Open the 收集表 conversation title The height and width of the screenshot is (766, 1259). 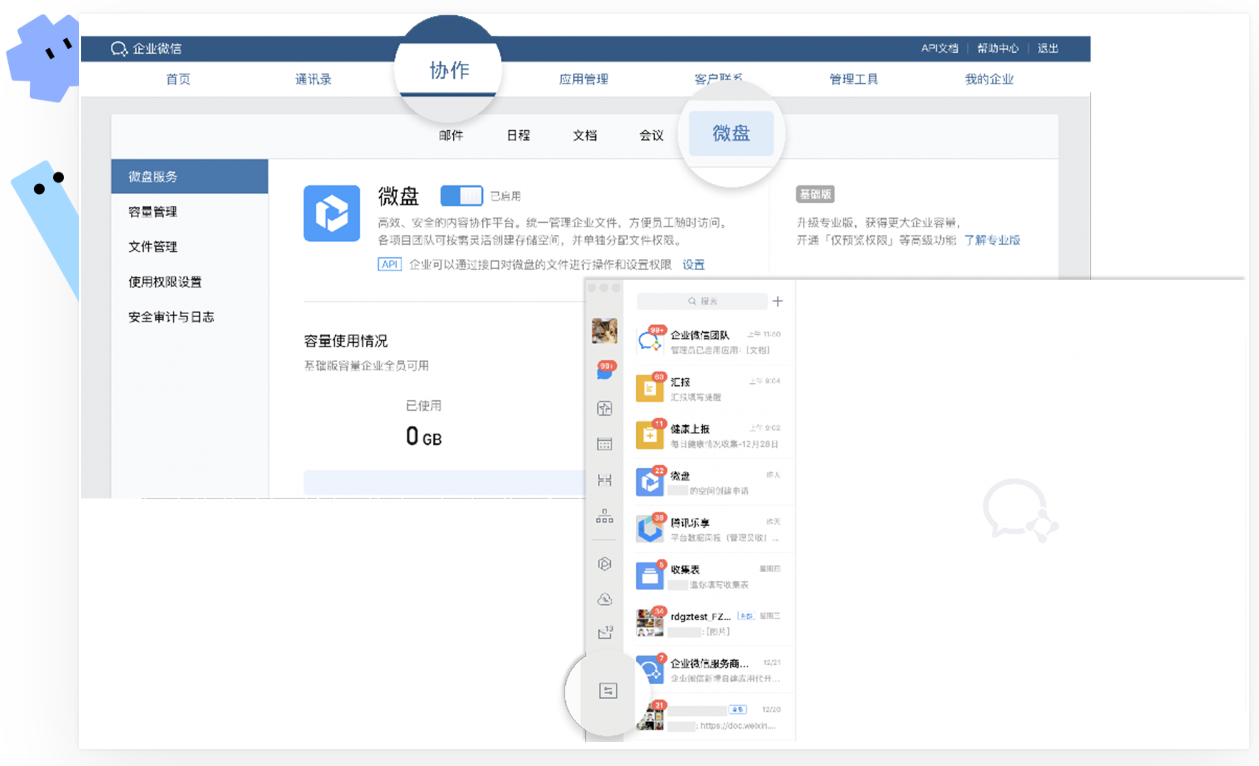(x=685, y=570)
